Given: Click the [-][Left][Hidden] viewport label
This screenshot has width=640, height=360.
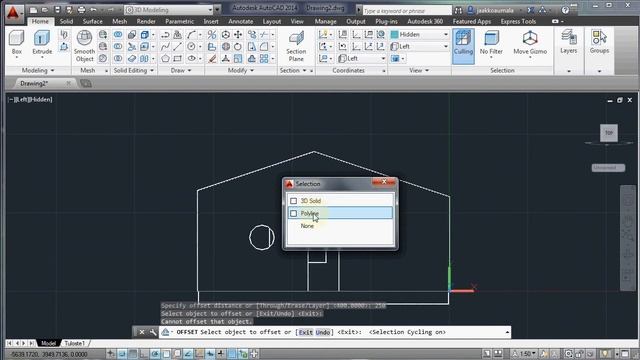Looking at the screenshot, I should click(x=30, y=100).
